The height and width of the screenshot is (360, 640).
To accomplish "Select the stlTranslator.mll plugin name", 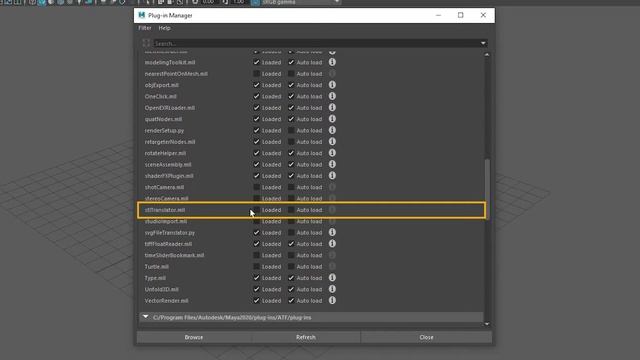I will pyautogui.click(x=165, y=210).
